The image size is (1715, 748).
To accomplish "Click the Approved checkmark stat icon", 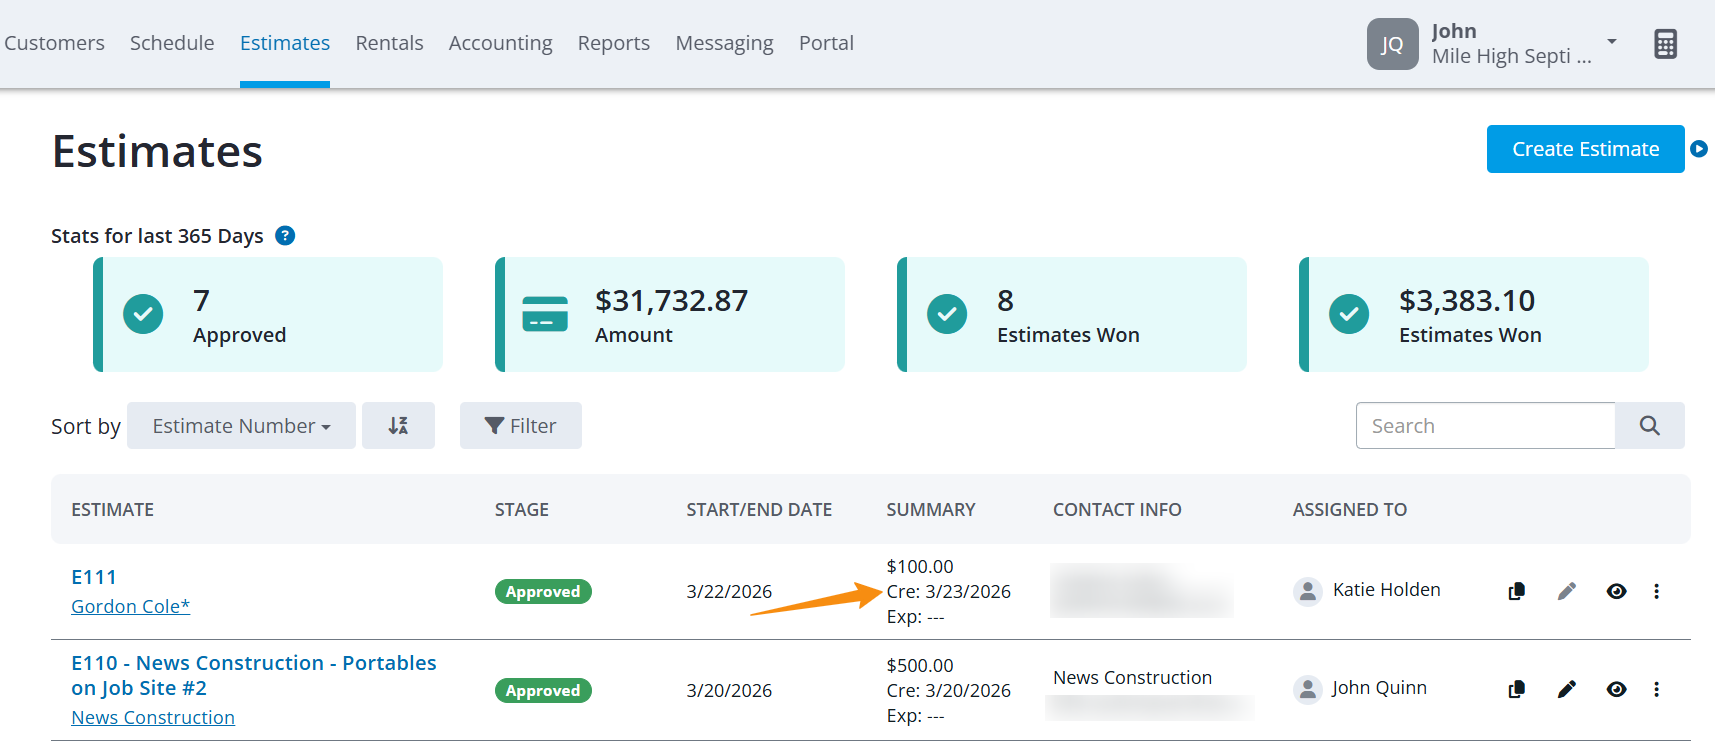I will tap(143, 314).
